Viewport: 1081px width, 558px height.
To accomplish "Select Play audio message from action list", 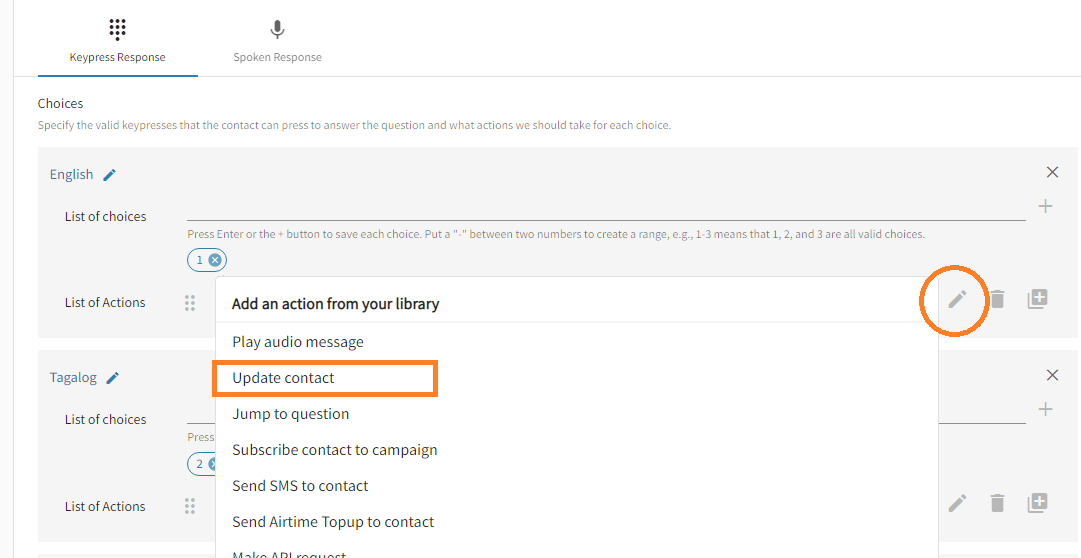I will 298,342.
